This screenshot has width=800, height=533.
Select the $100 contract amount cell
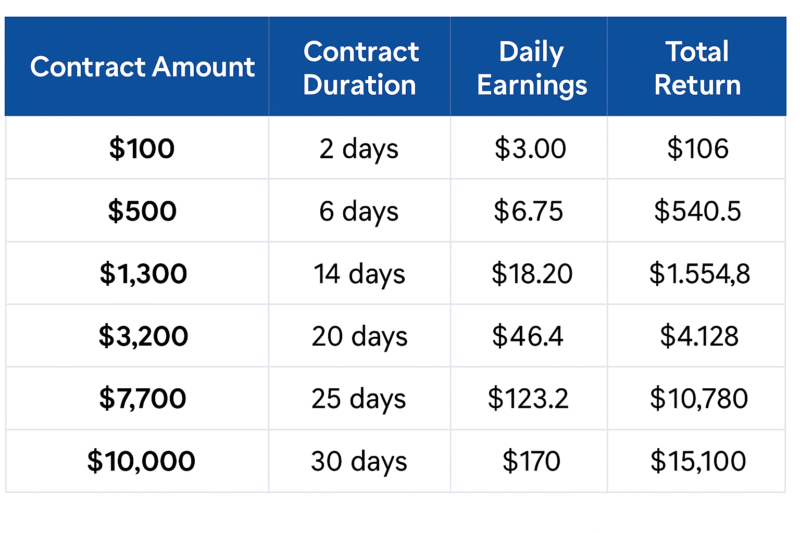142,149
